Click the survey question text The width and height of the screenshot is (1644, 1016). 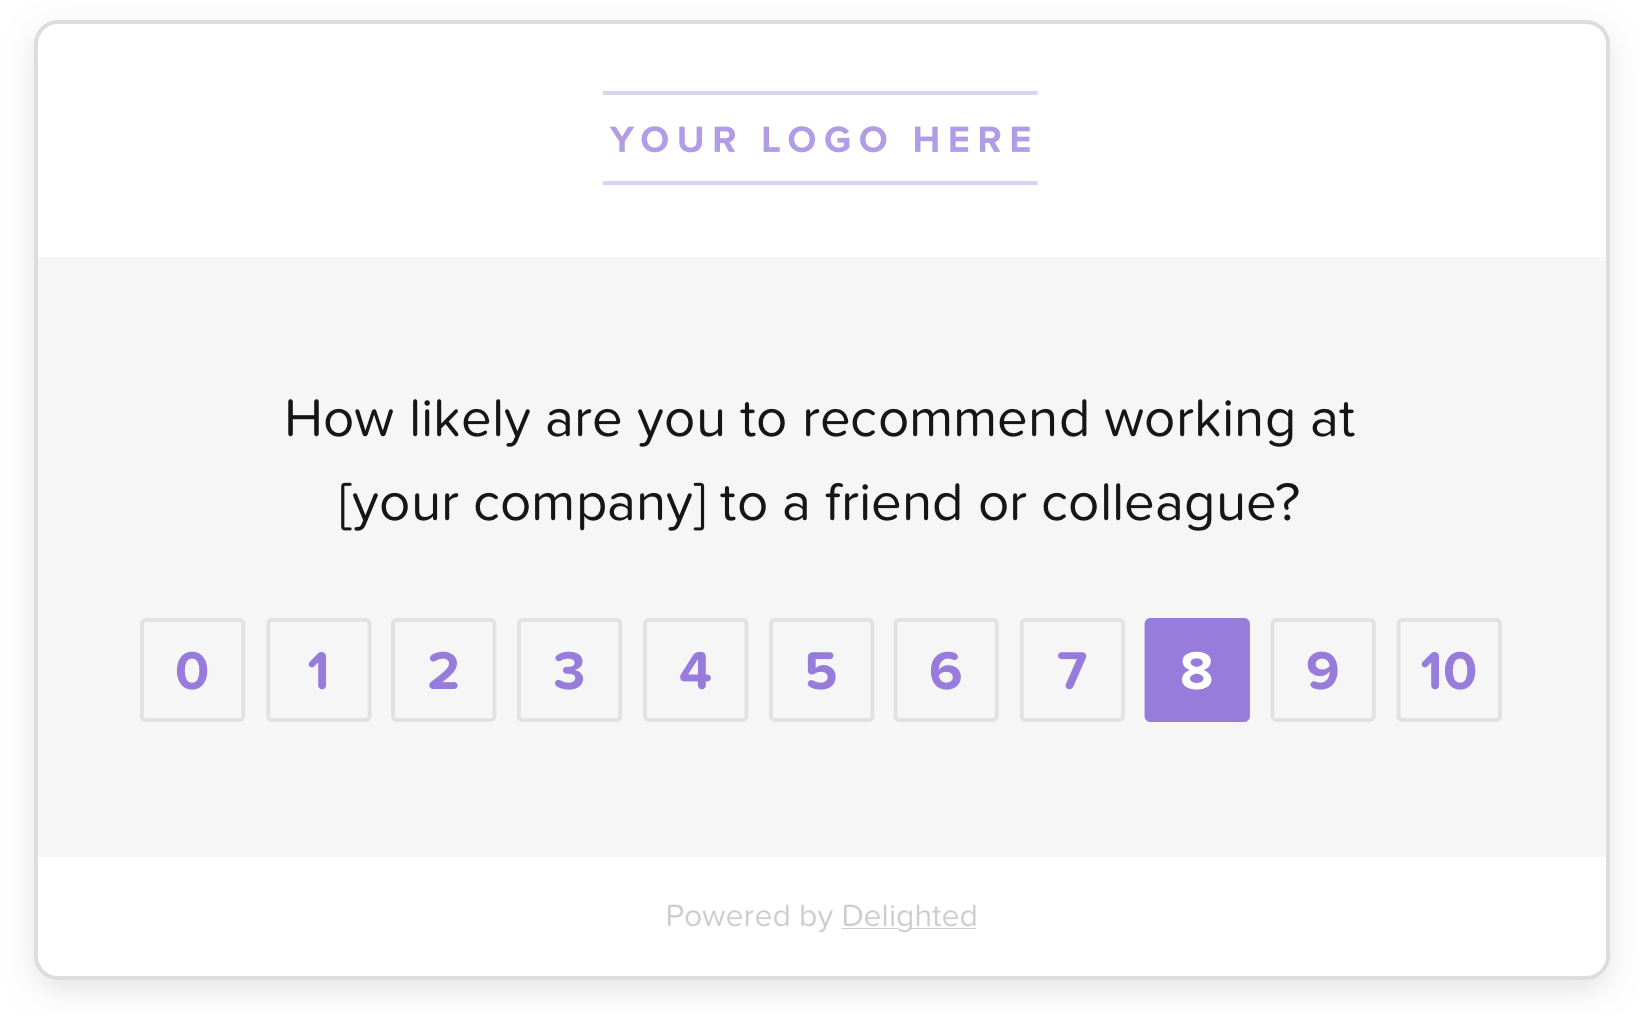click(820, 460)
